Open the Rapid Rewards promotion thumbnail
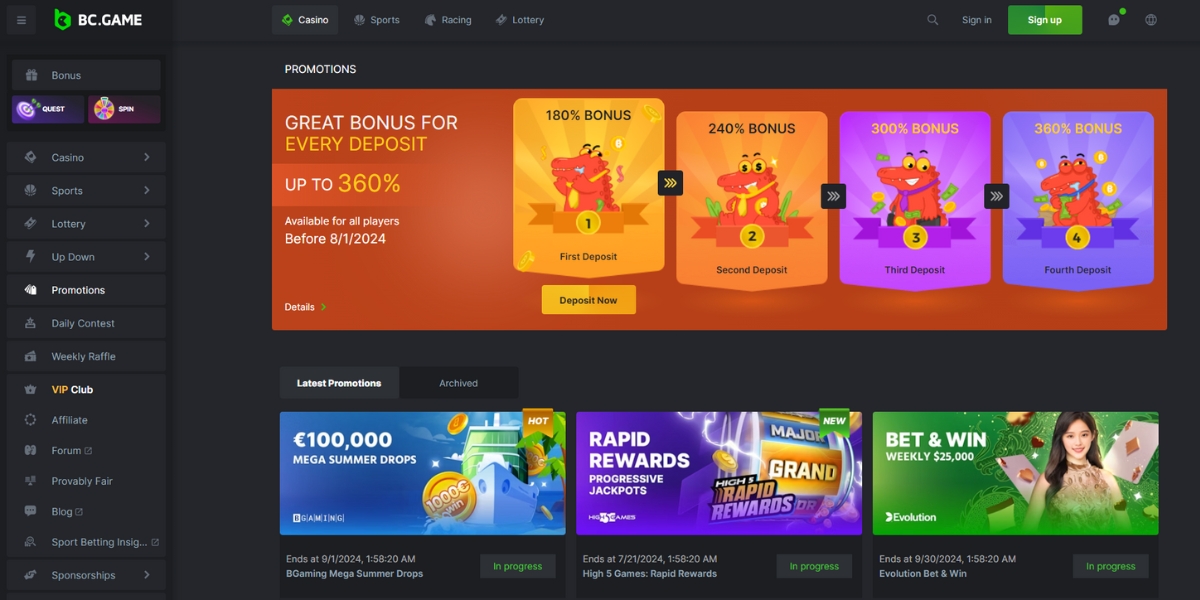Image resolution: width=1200 pixels, height=600 pixels. coord(719,473)
